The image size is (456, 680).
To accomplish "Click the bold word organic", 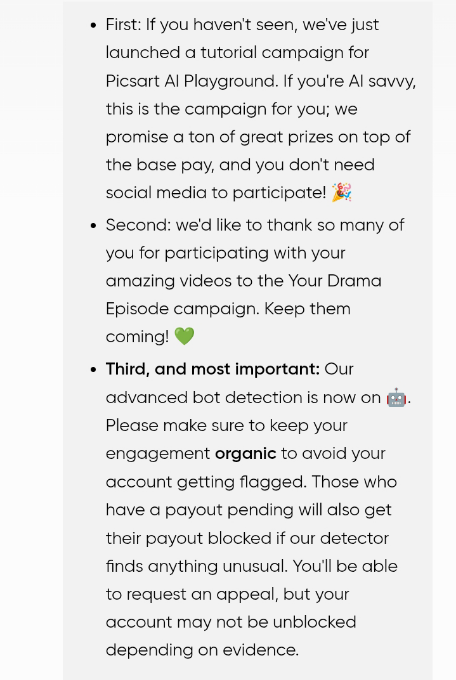I will [x=246, y=454].
